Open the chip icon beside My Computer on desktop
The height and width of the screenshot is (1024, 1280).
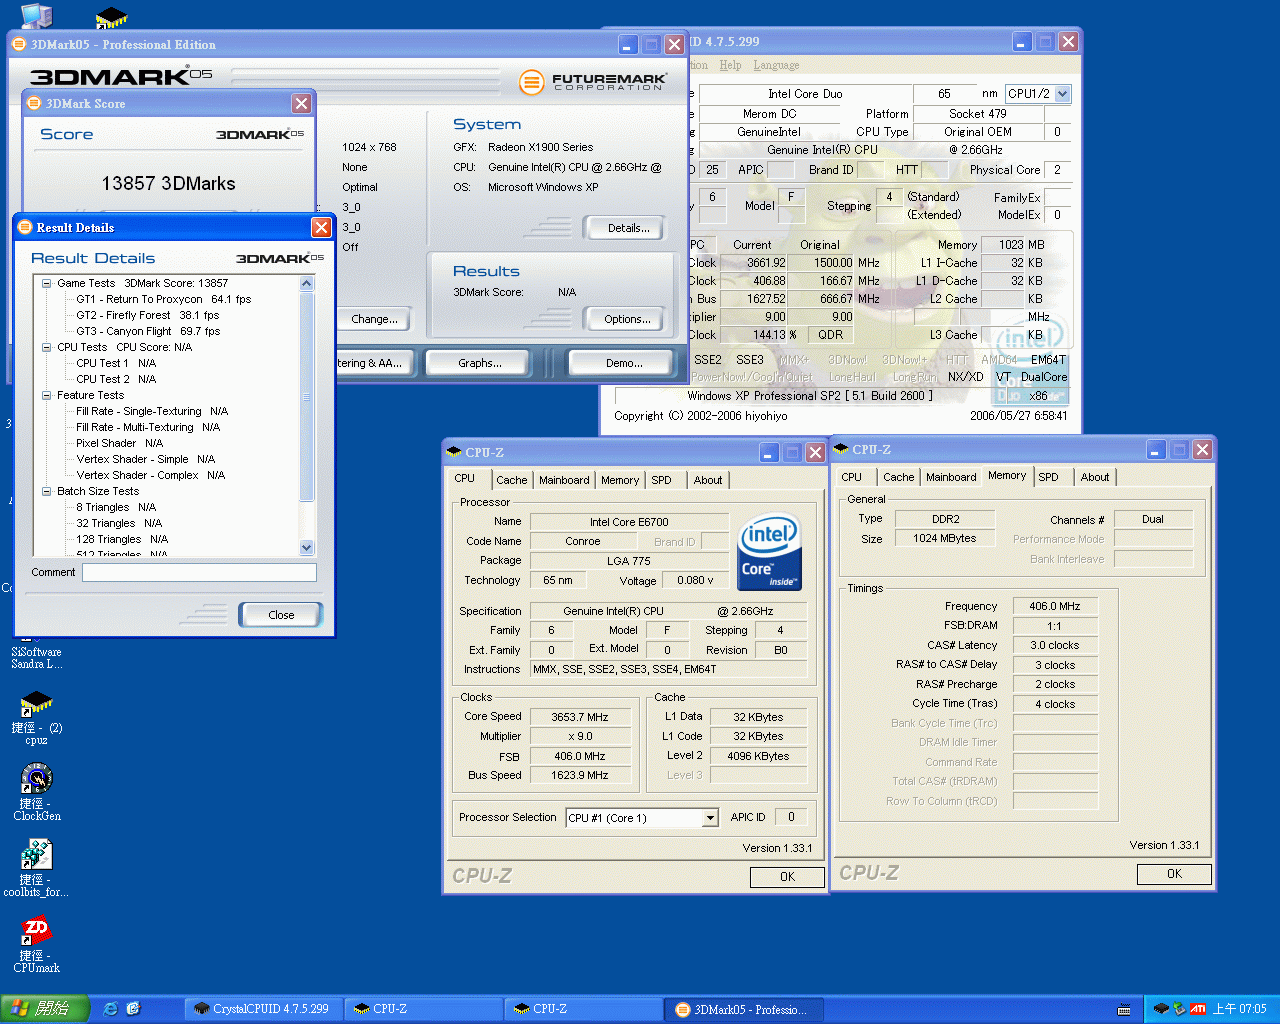111,17
